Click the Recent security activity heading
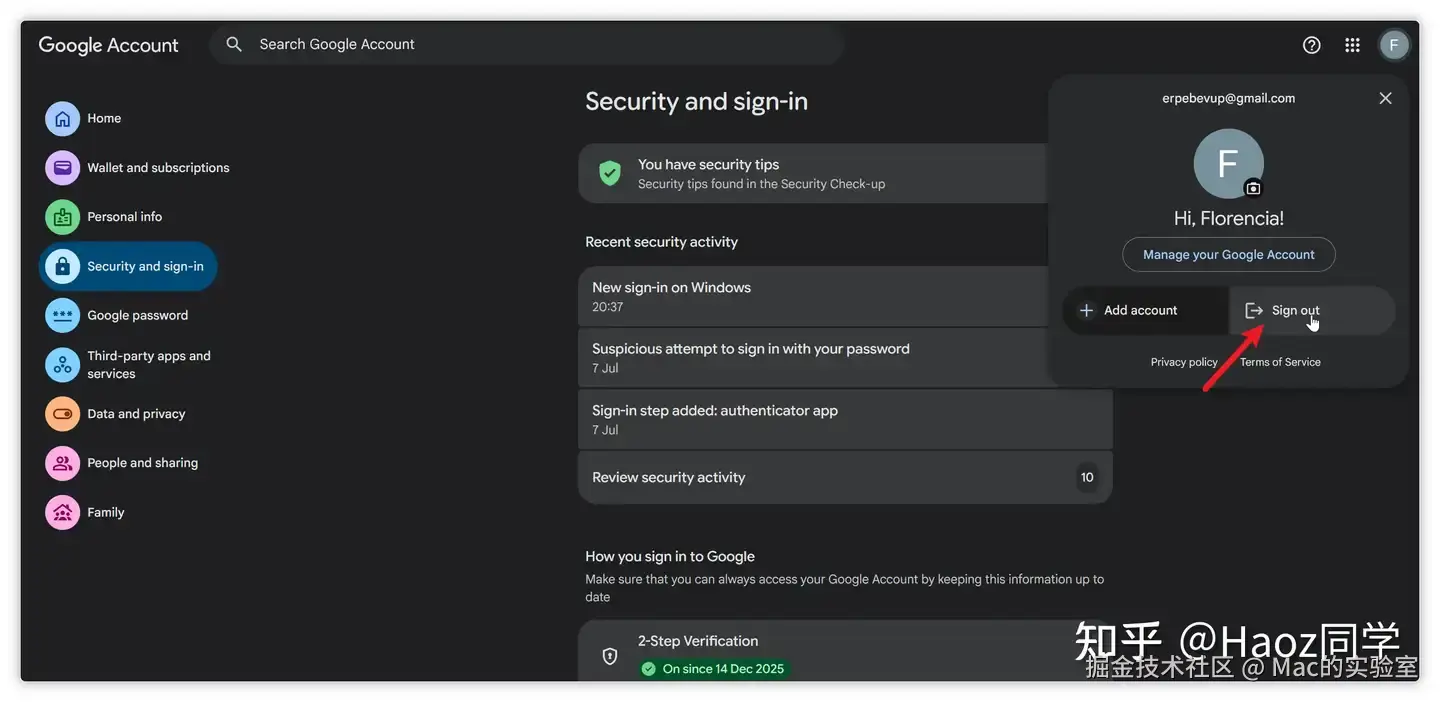 661,242
